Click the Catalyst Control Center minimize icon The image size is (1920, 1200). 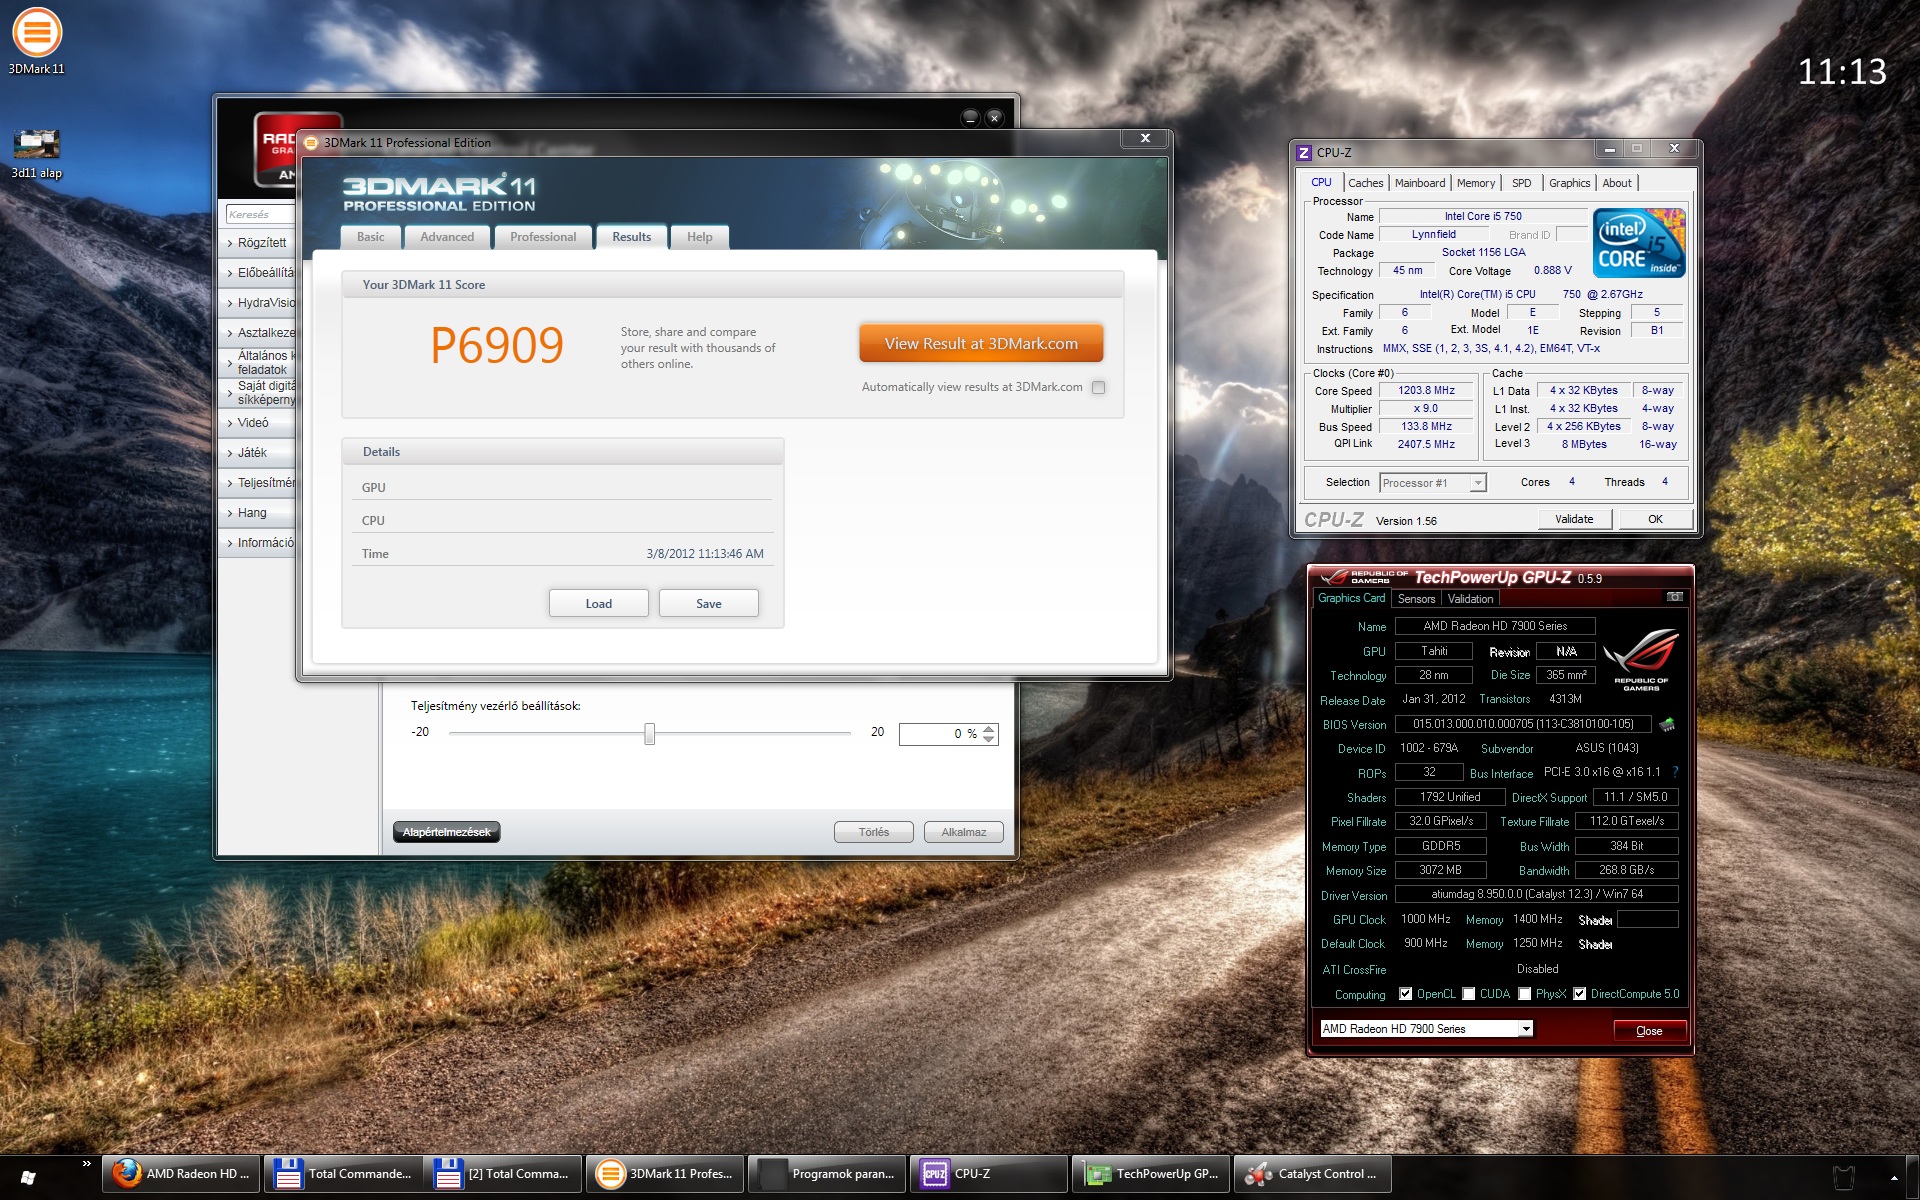coord(969,118)
